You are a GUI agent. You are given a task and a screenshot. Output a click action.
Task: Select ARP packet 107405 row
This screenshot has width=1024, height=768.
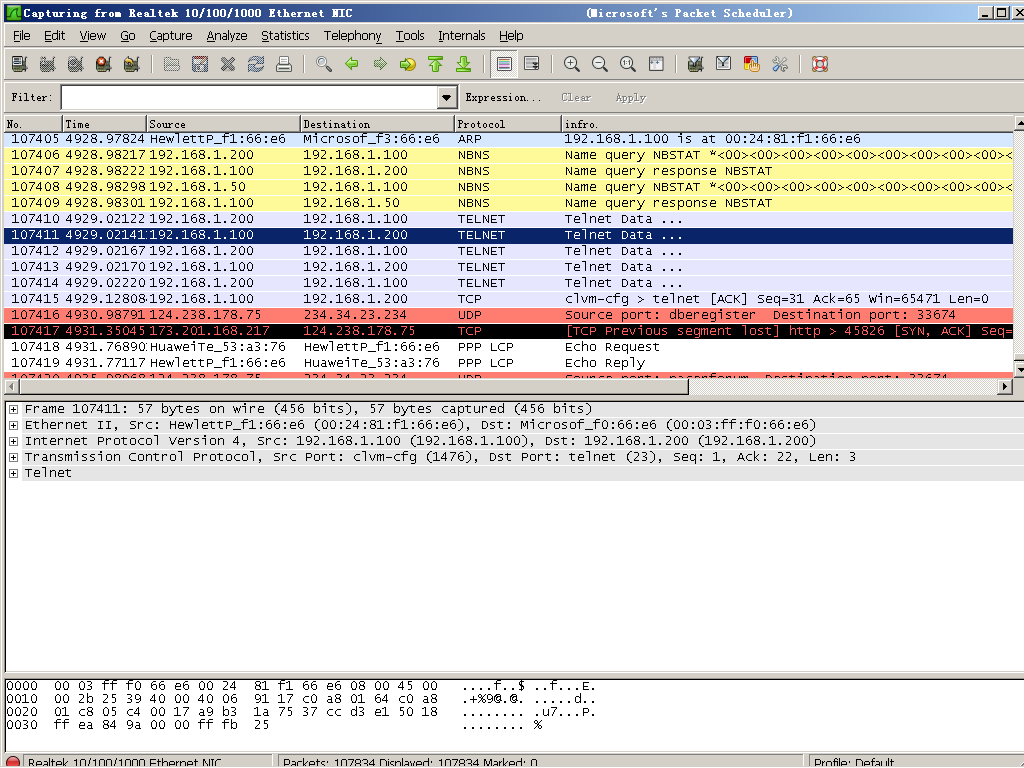[x=509, y=139]
